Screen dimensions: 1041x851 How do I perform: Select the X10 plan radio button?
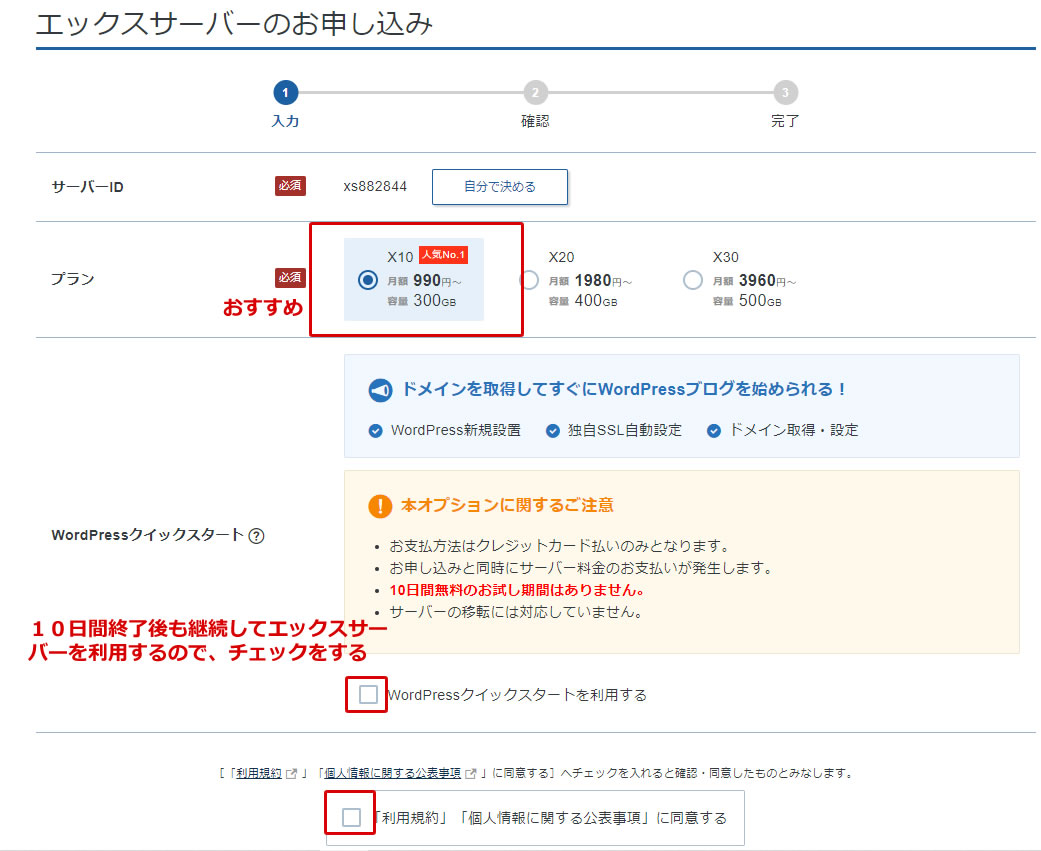368,280
